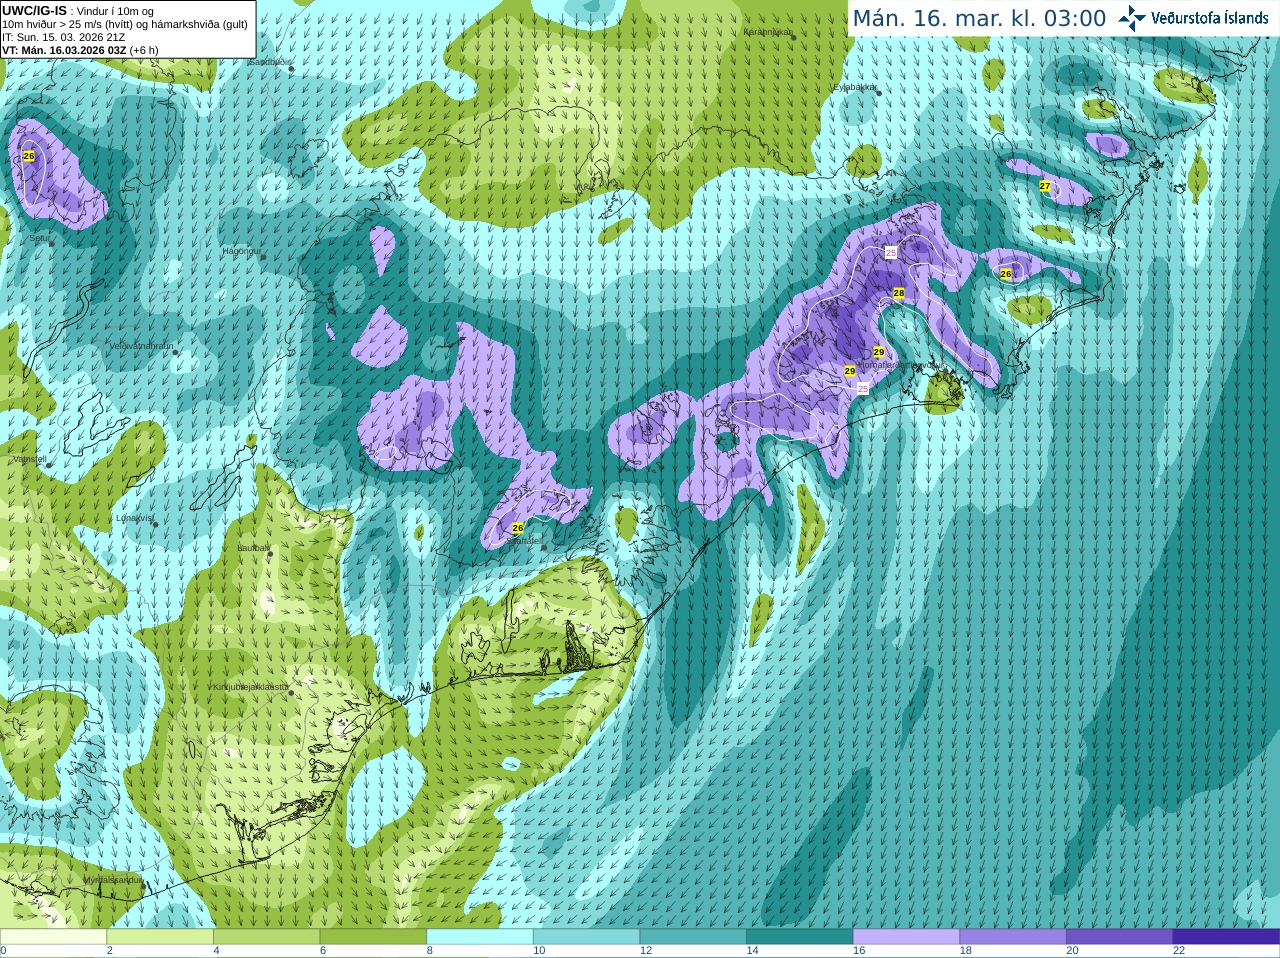Click the Laufbali station dot

point(270,553)
